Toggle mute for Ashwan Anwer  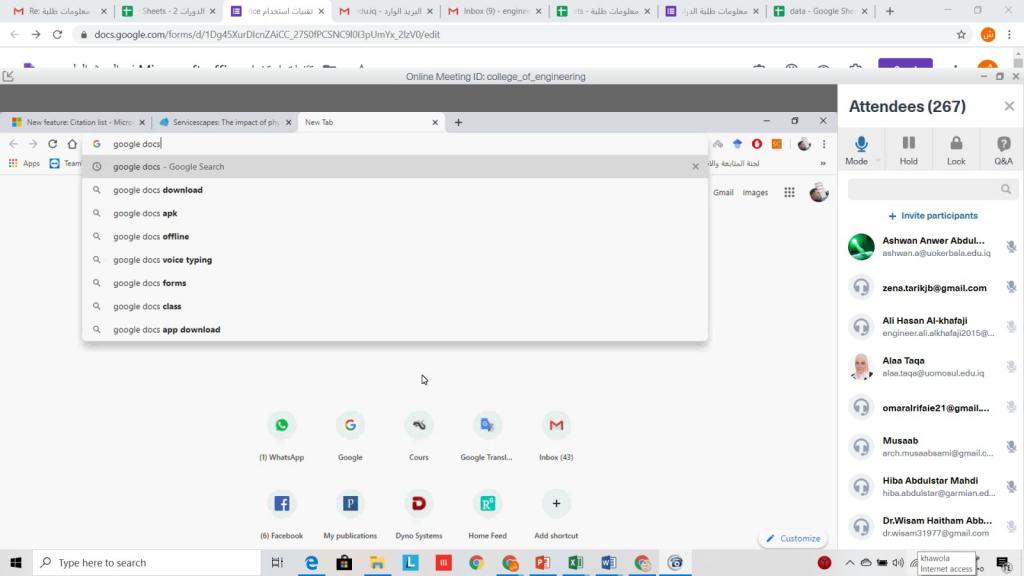(x=1011, y=247)
